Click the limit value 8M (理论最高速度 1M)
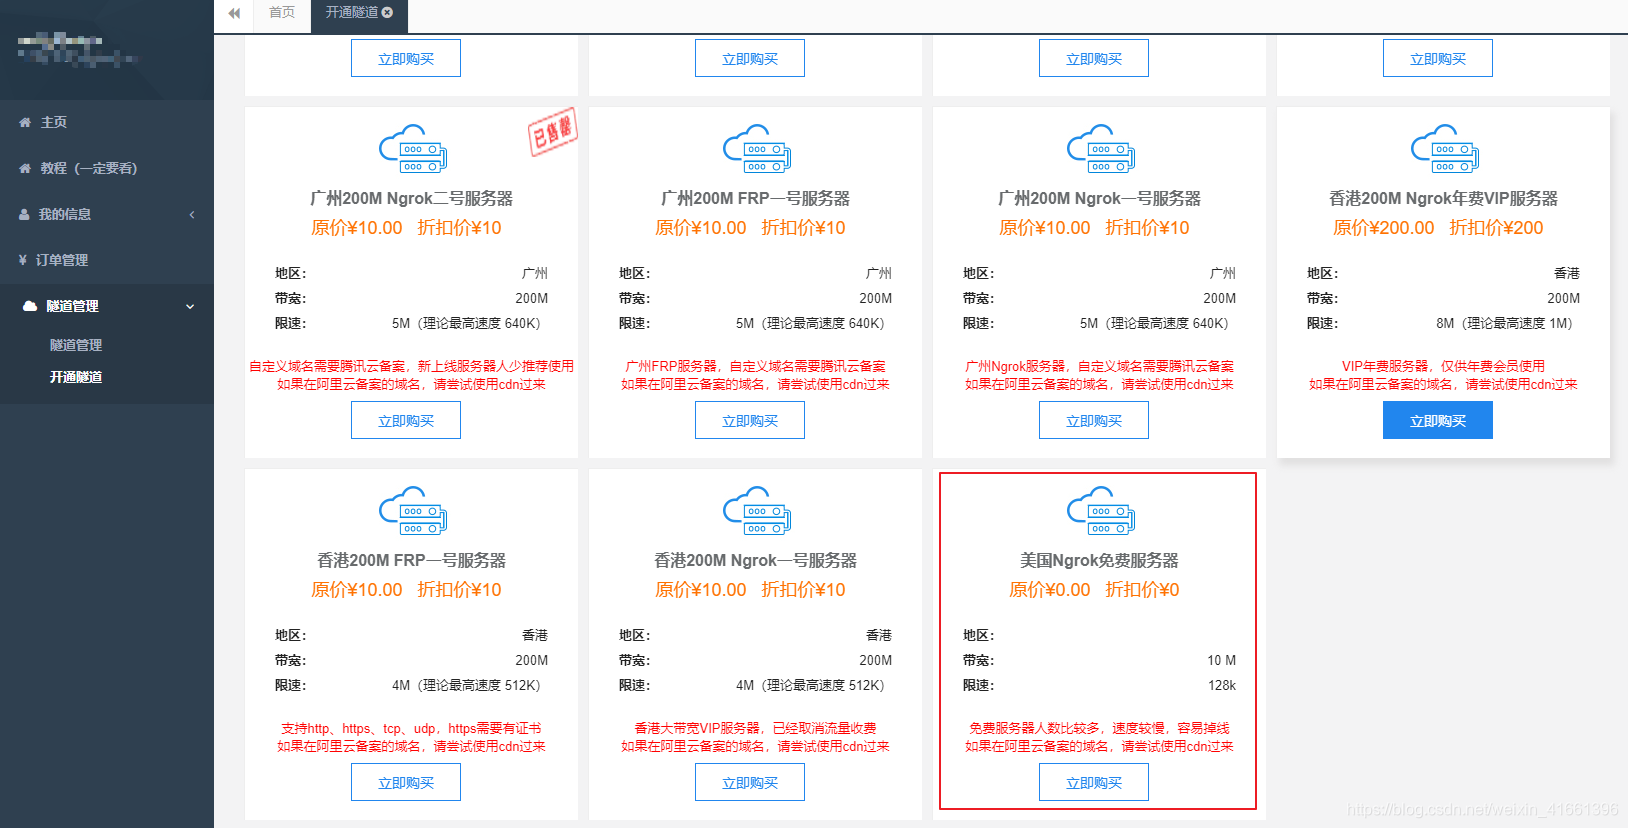This screenshot has height=828, width=1628. point(1504,323)
